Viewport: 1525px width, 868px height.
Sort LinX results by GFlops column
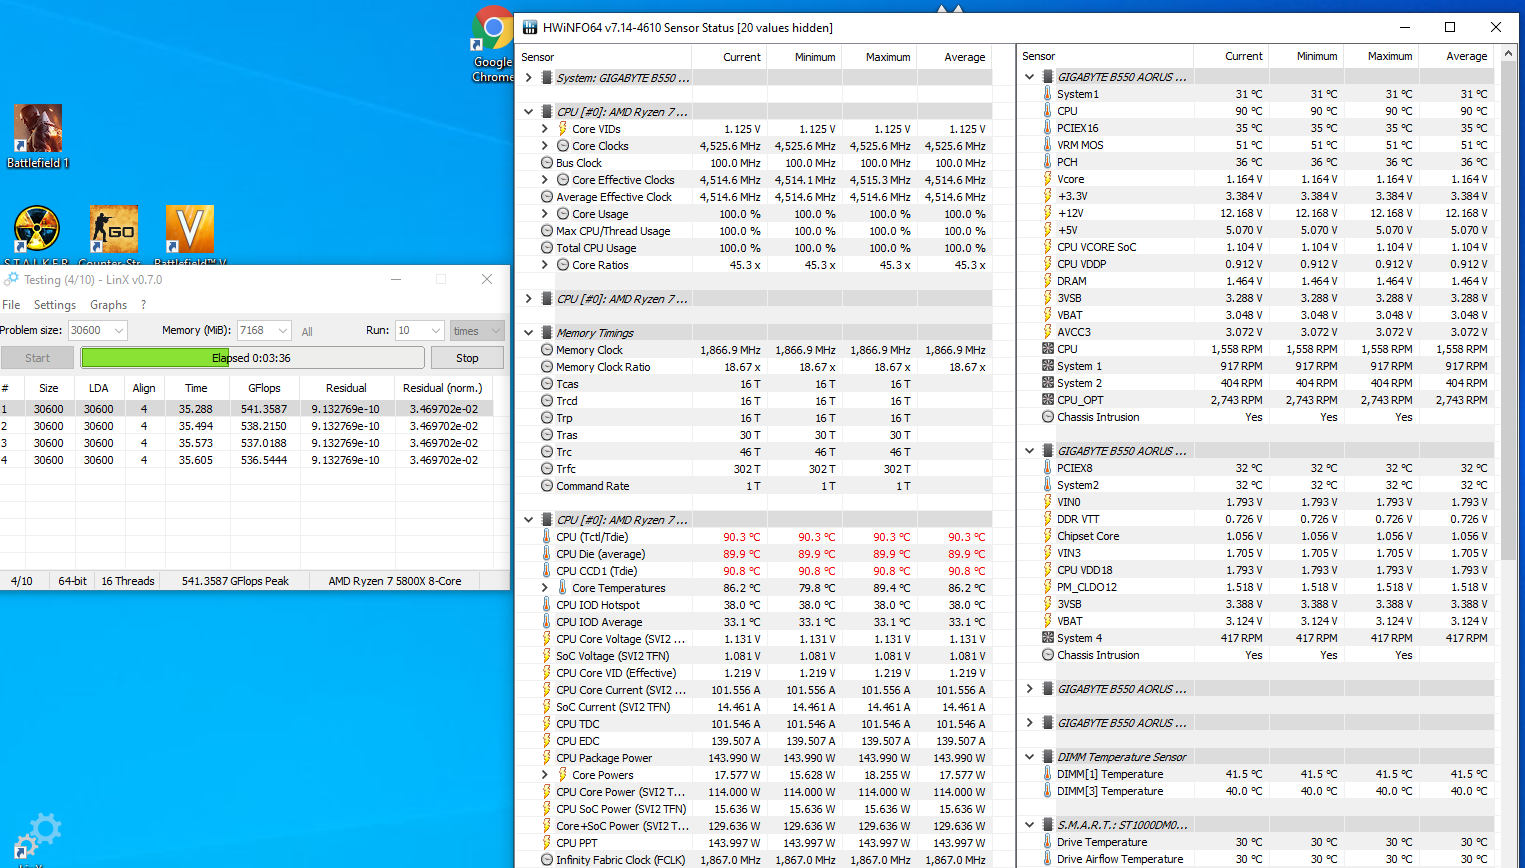click(x=264, y=388)
